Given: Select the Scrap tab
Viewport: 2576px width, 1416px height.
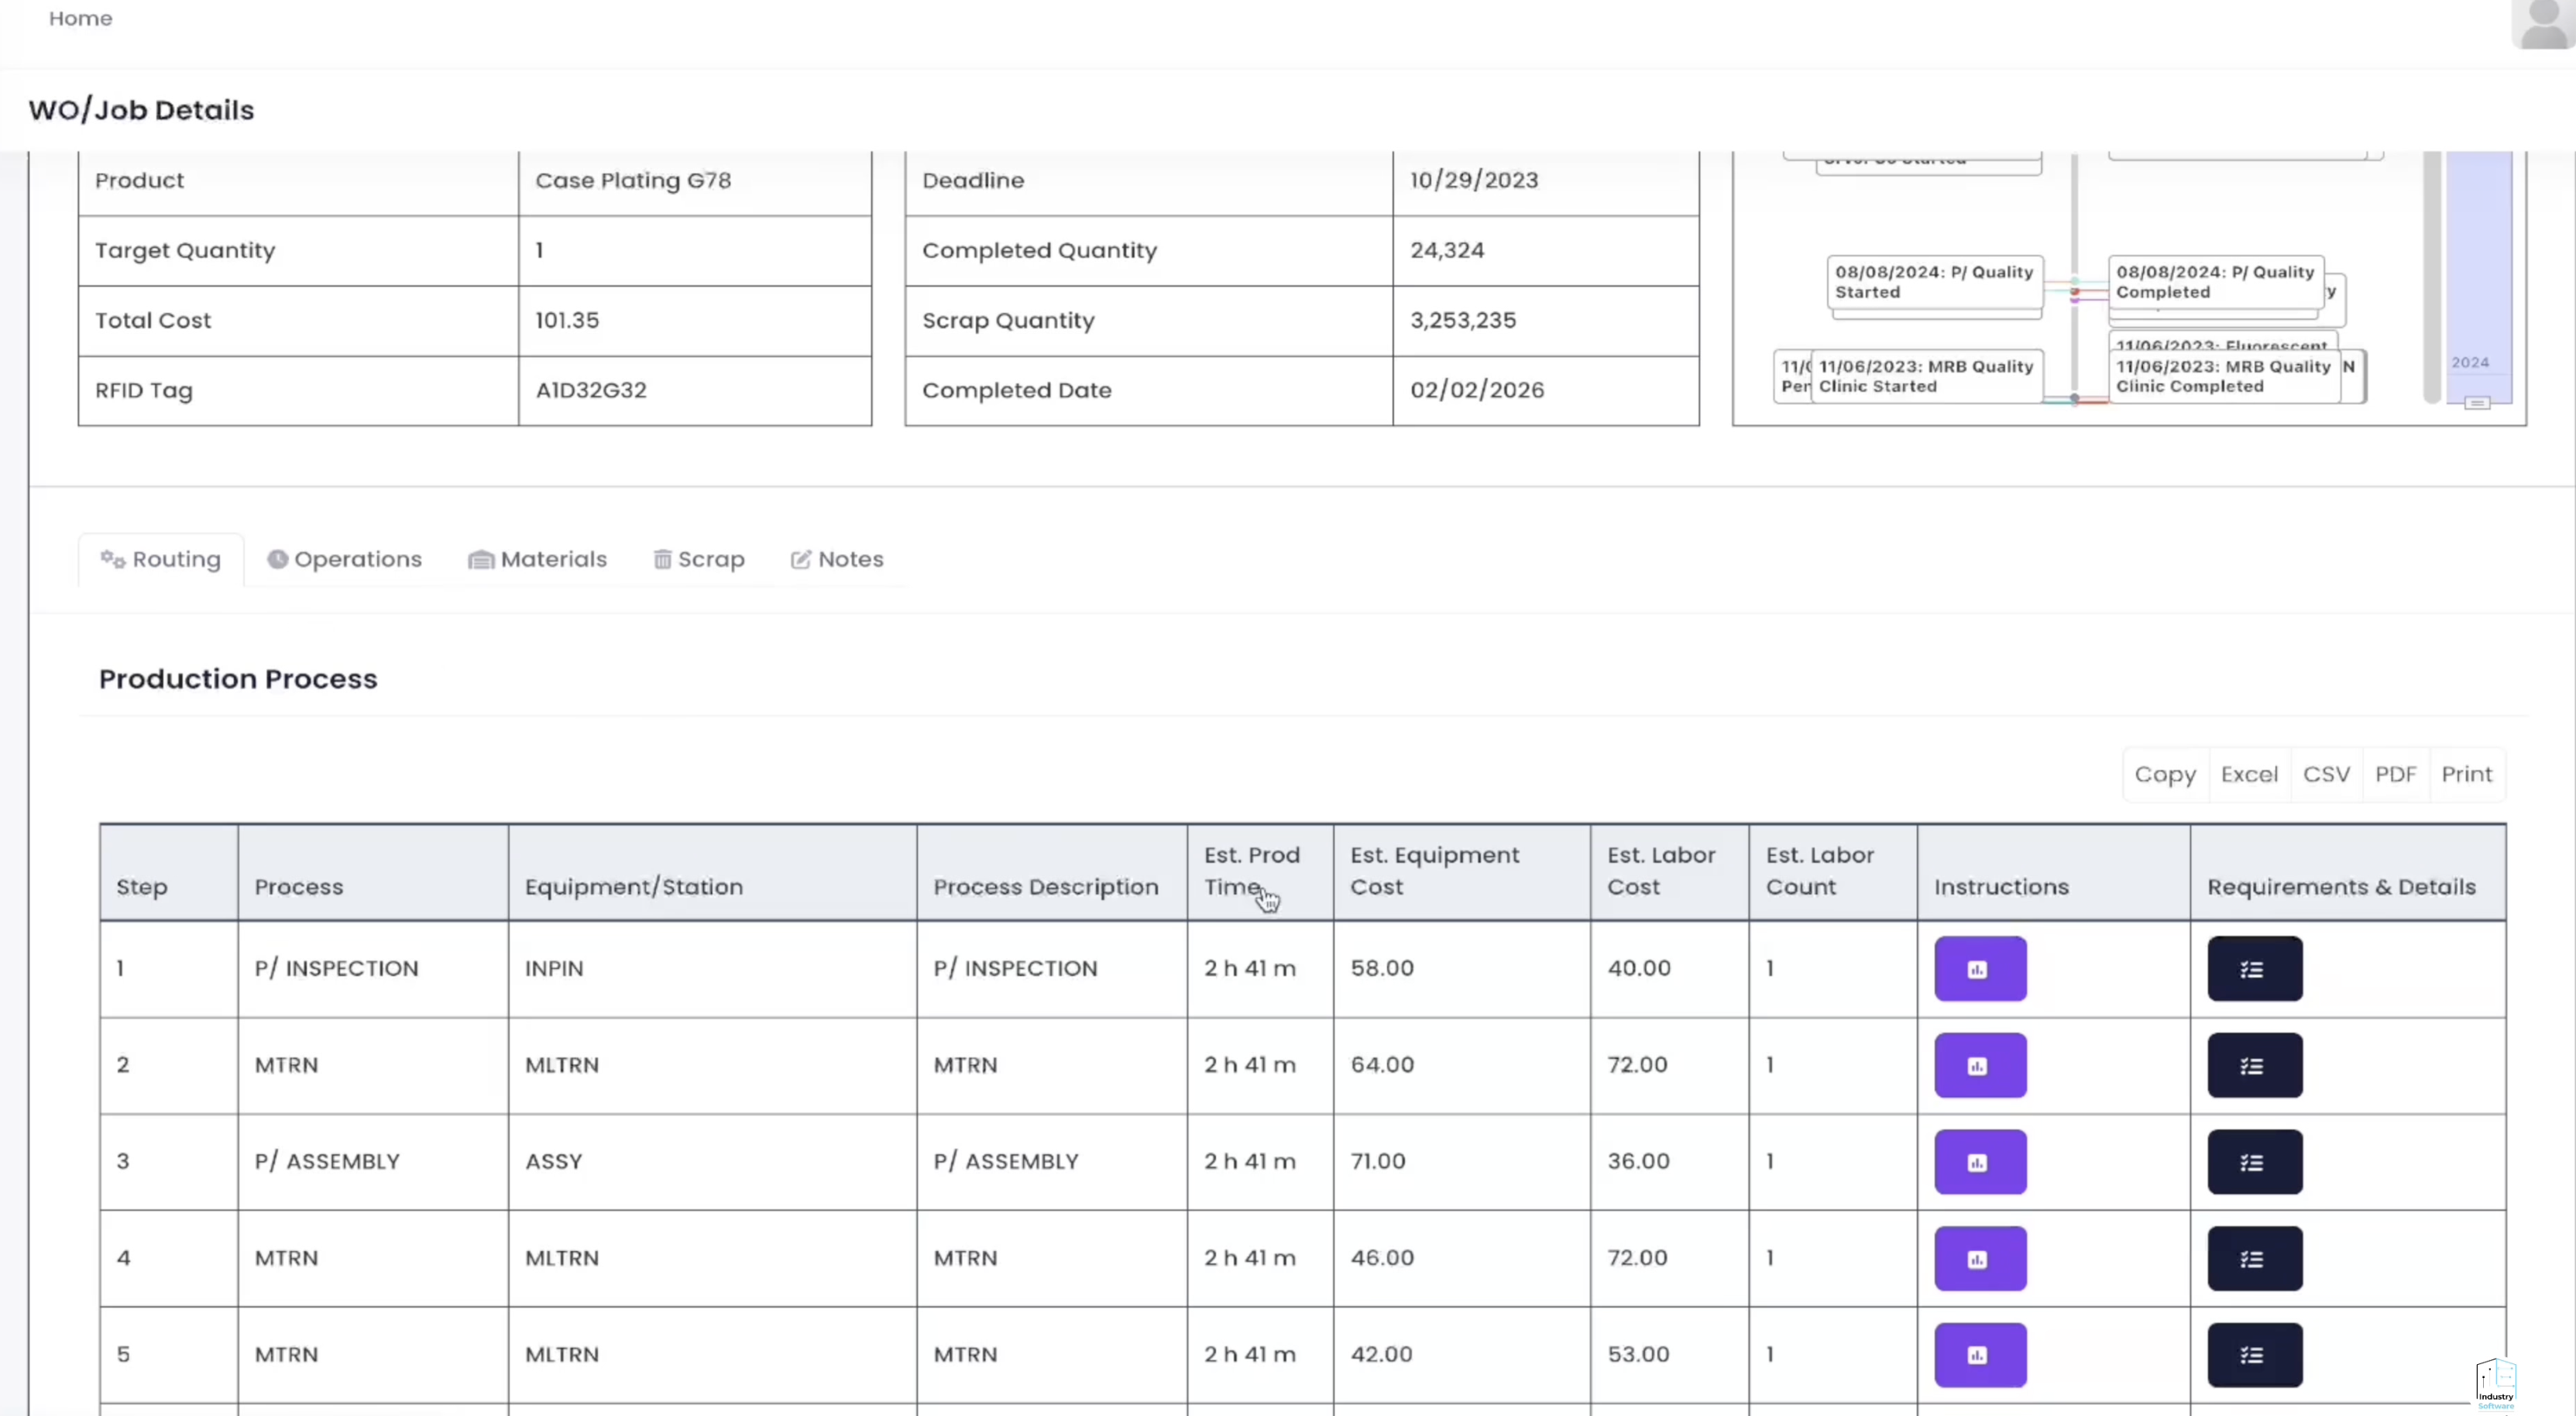Looking at the screenshot, I should (699, 559).
